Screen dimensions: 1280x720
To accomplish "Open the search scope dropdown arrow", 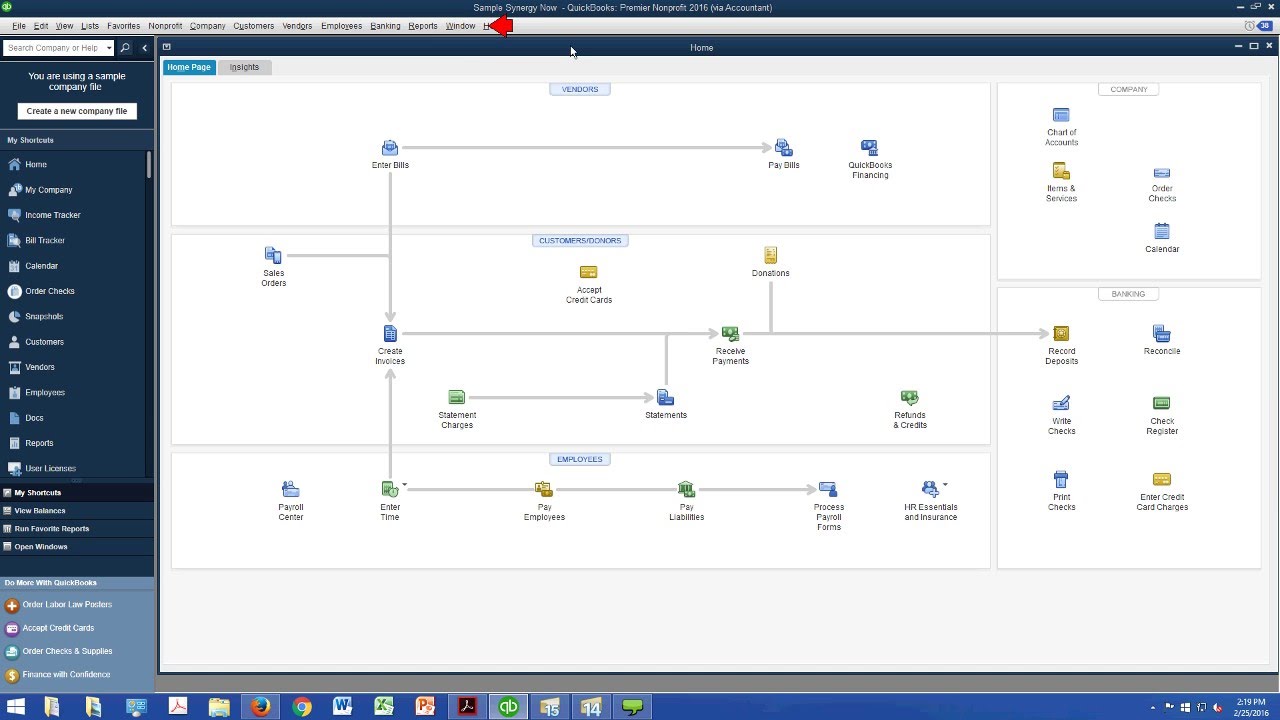I will click(x=109, y=48).
